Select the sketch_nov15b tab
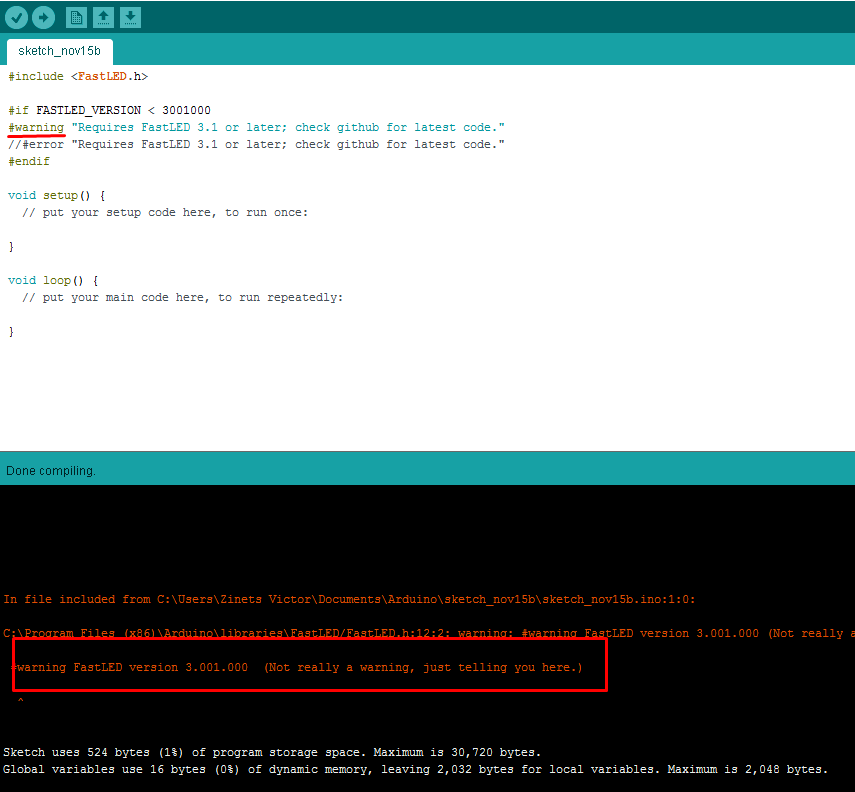The width and height of the screenshot is (855, 792). pyautogui.click(x=59, y=51)
